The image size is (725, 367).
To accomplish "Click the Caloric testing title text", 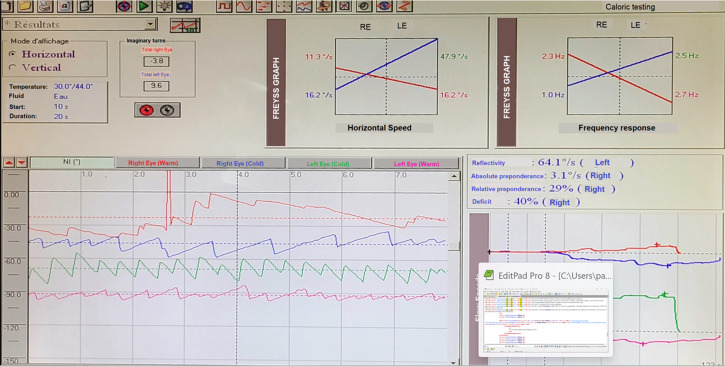I will pos(630,7).
